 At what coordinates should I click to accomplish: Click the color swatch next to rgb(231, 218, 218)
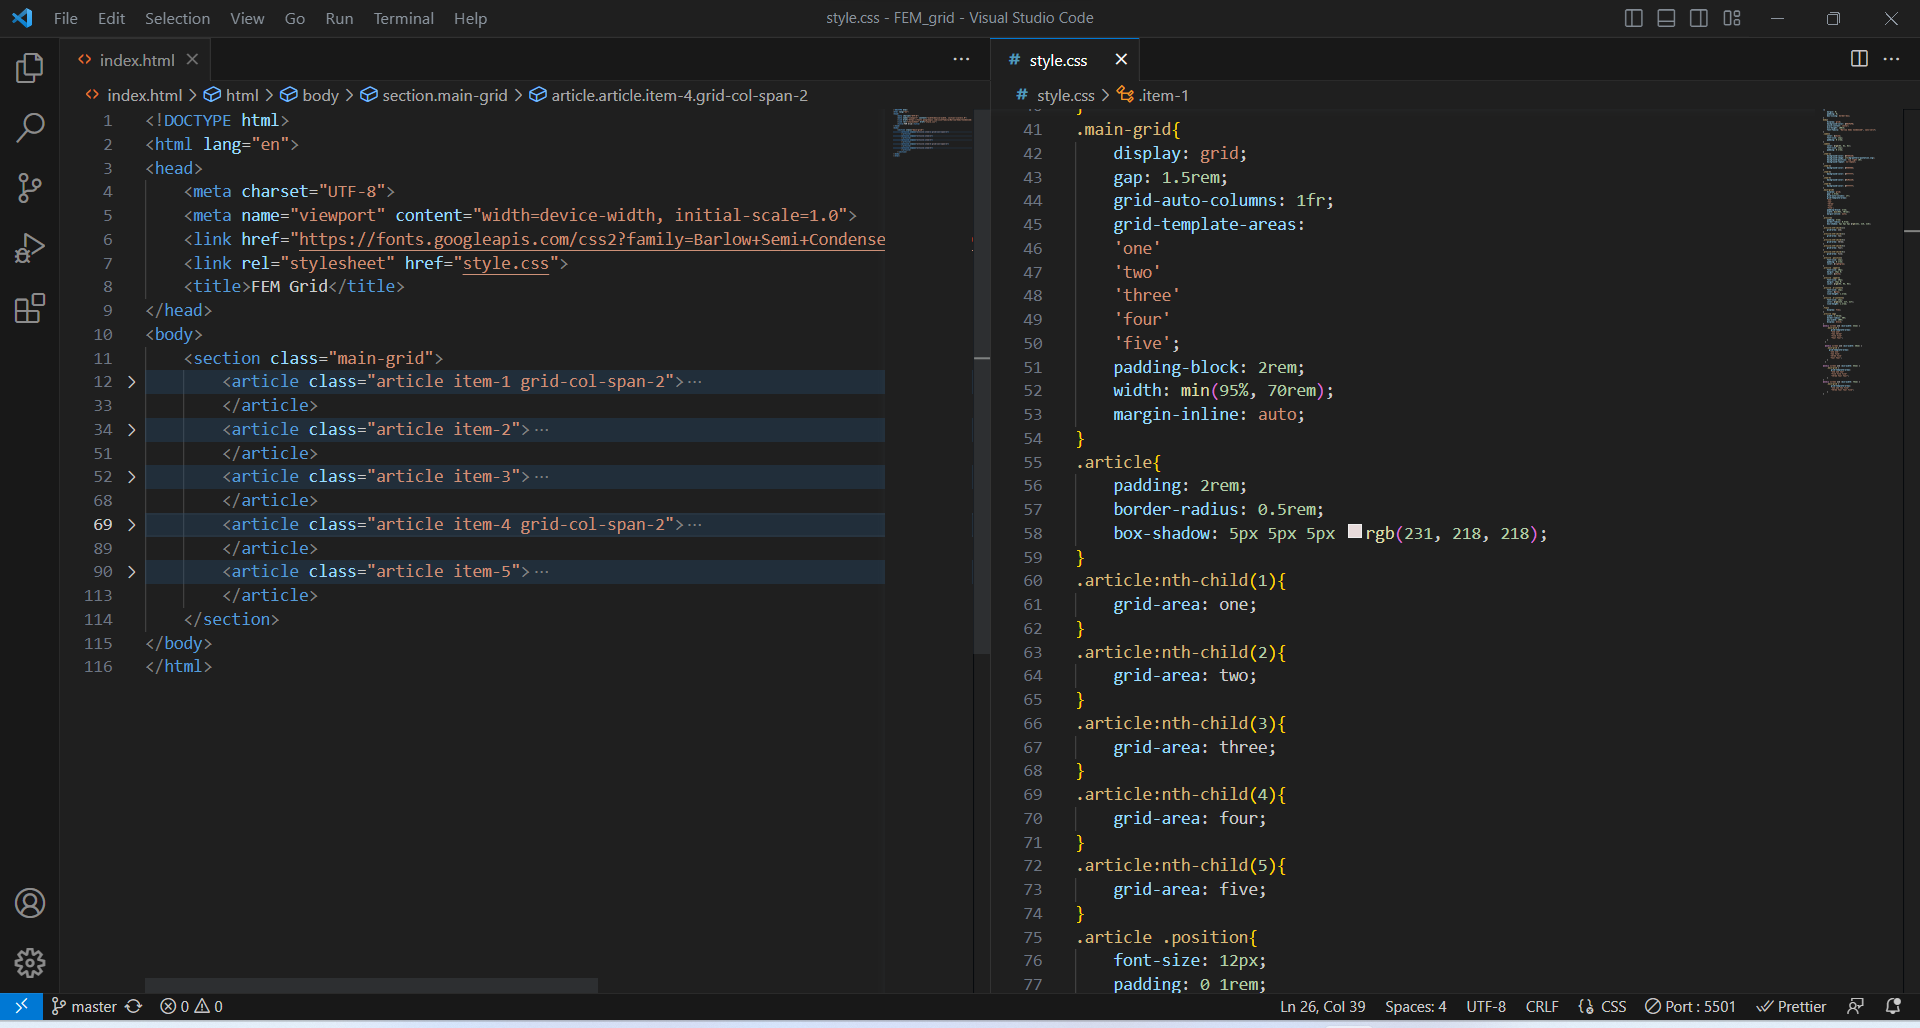tap(1354, 532)
